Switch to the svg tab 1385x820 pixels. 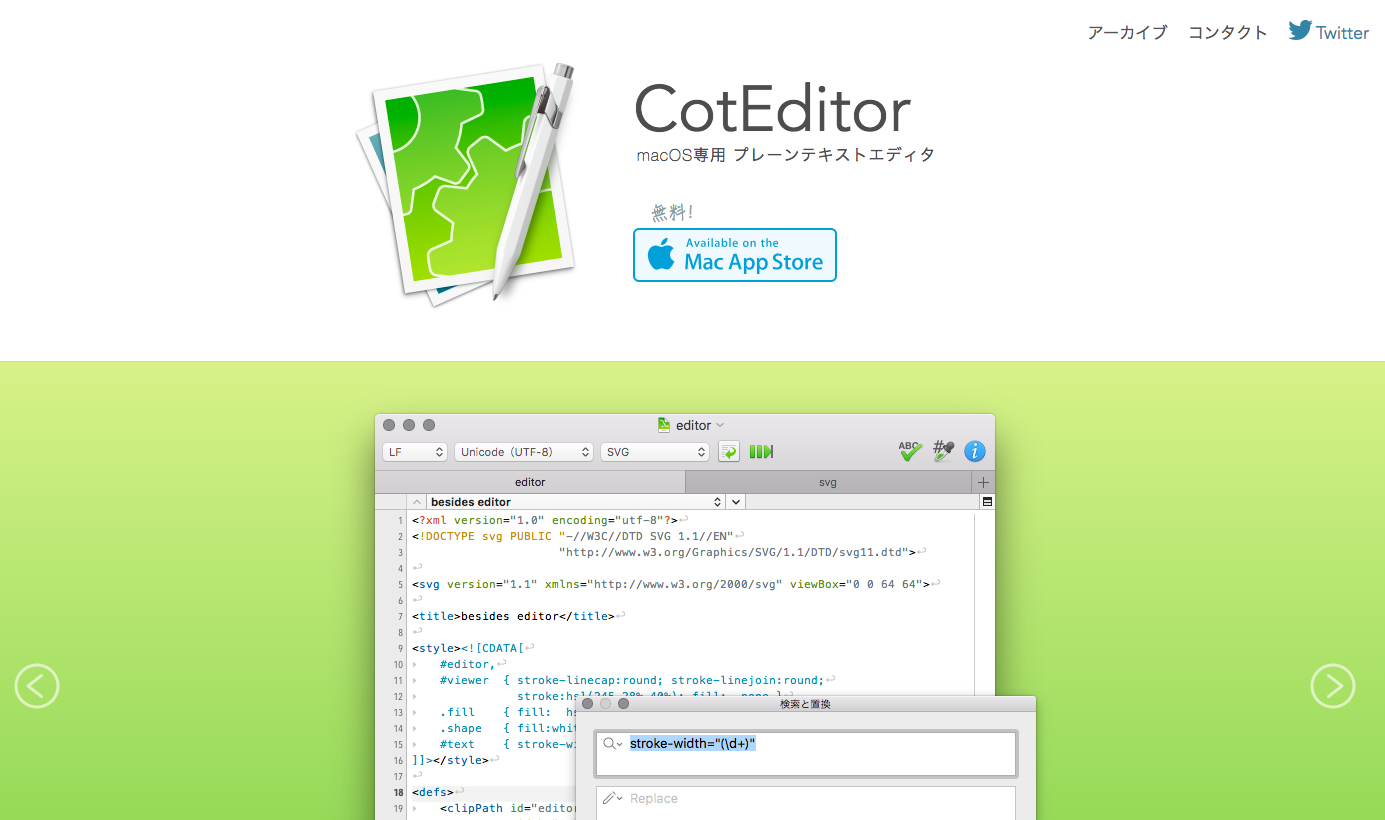pos(828,481)
